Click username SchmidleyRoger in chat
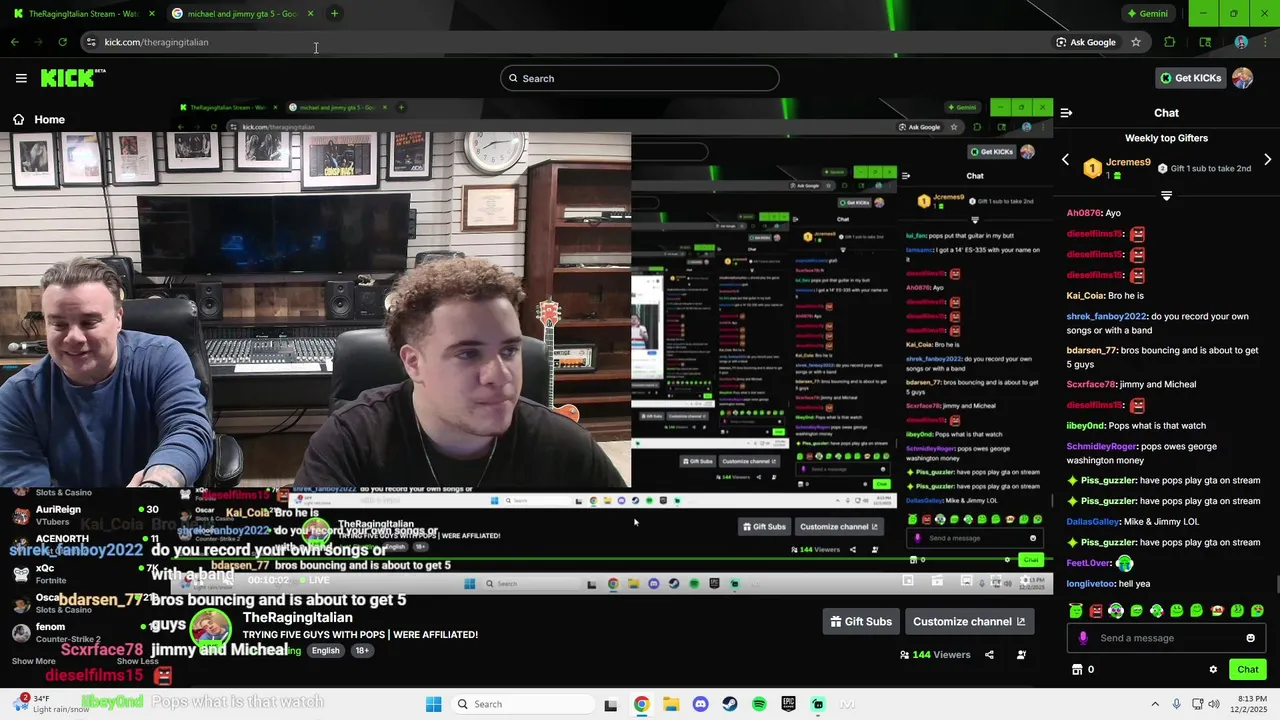The width and height of the screenshot is (1280, 720). click(1102, 446)
